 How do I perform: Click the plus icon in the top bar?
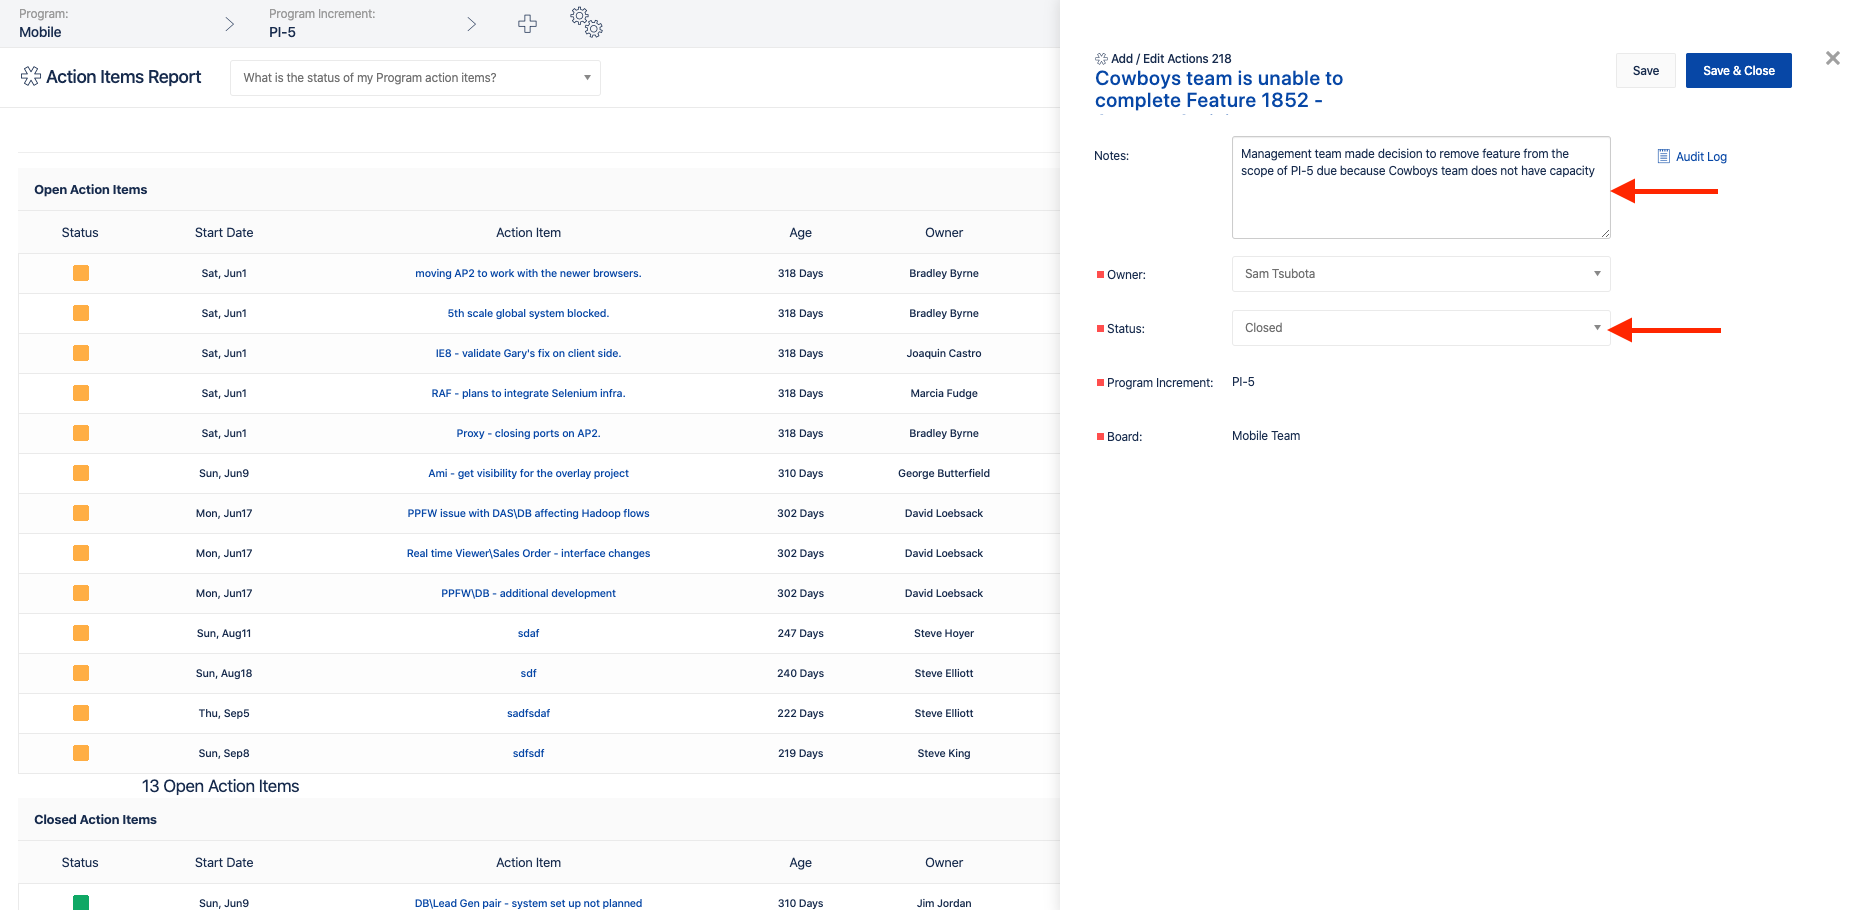tap(527, 24)
